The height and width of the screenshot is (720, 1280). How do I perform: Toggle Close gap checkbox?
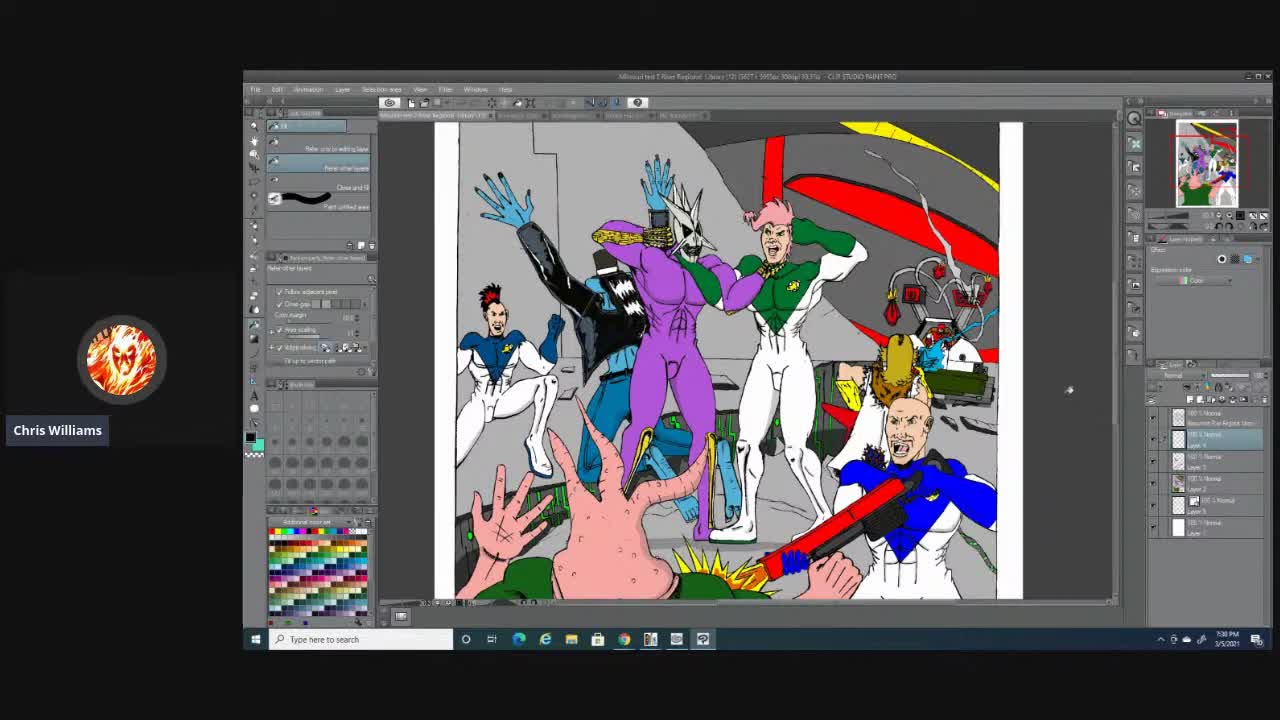(280, 304)
